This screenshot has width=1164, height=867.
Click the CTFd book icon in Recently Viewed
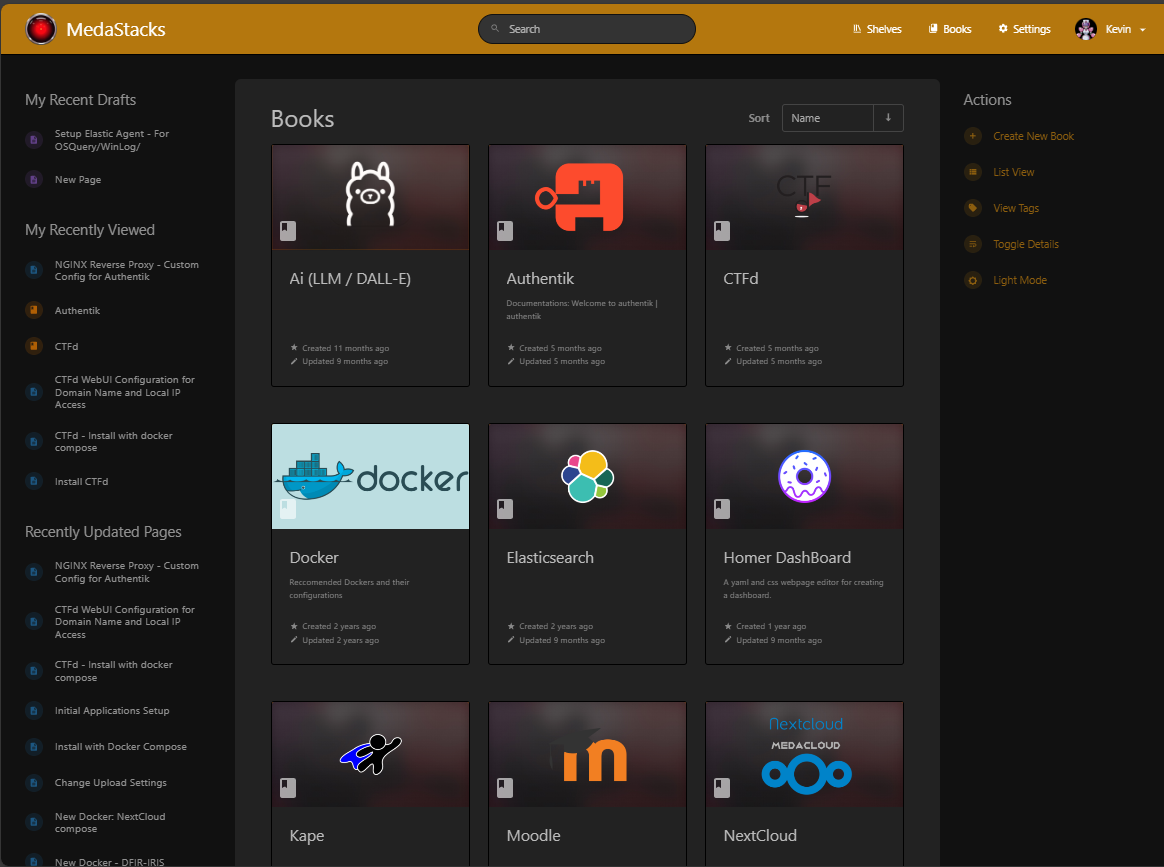(x=34, y=347)
